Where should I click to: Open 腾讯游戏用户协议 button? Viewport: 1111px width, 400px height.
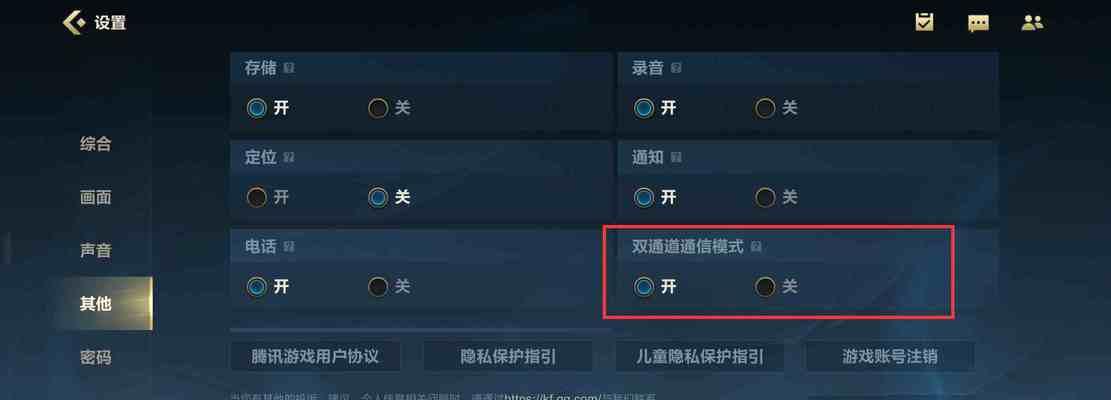coord(315,356)
